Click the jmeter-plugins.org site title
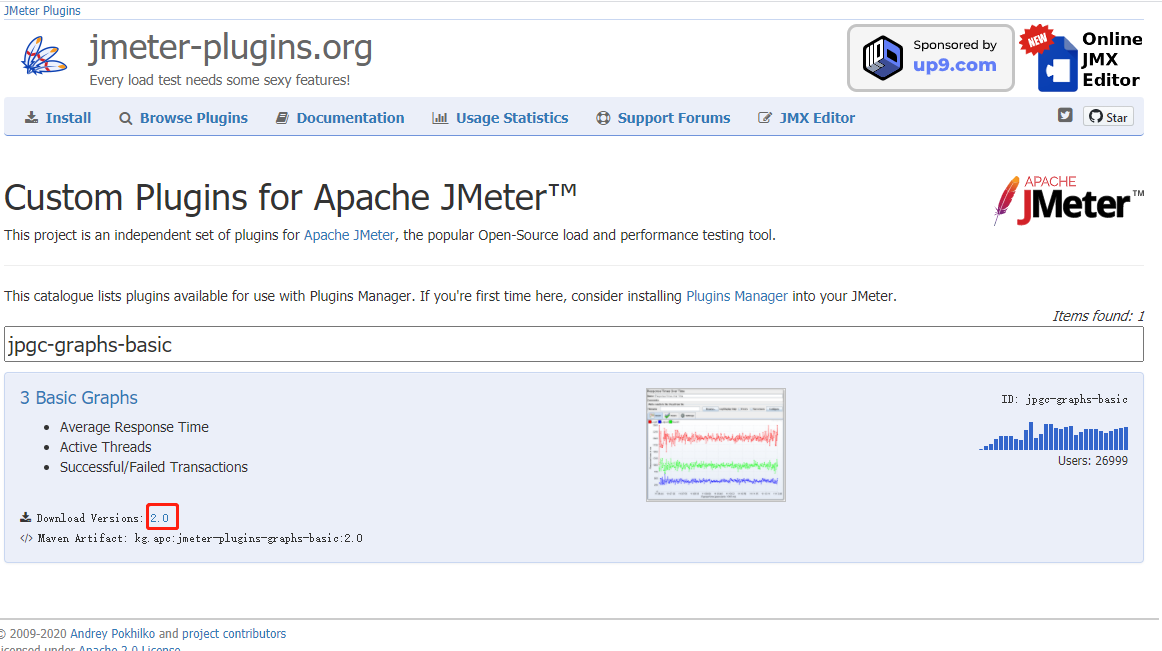Viewport: 1162px width, 651px height. pyautogui.click(x=230, y=47)
